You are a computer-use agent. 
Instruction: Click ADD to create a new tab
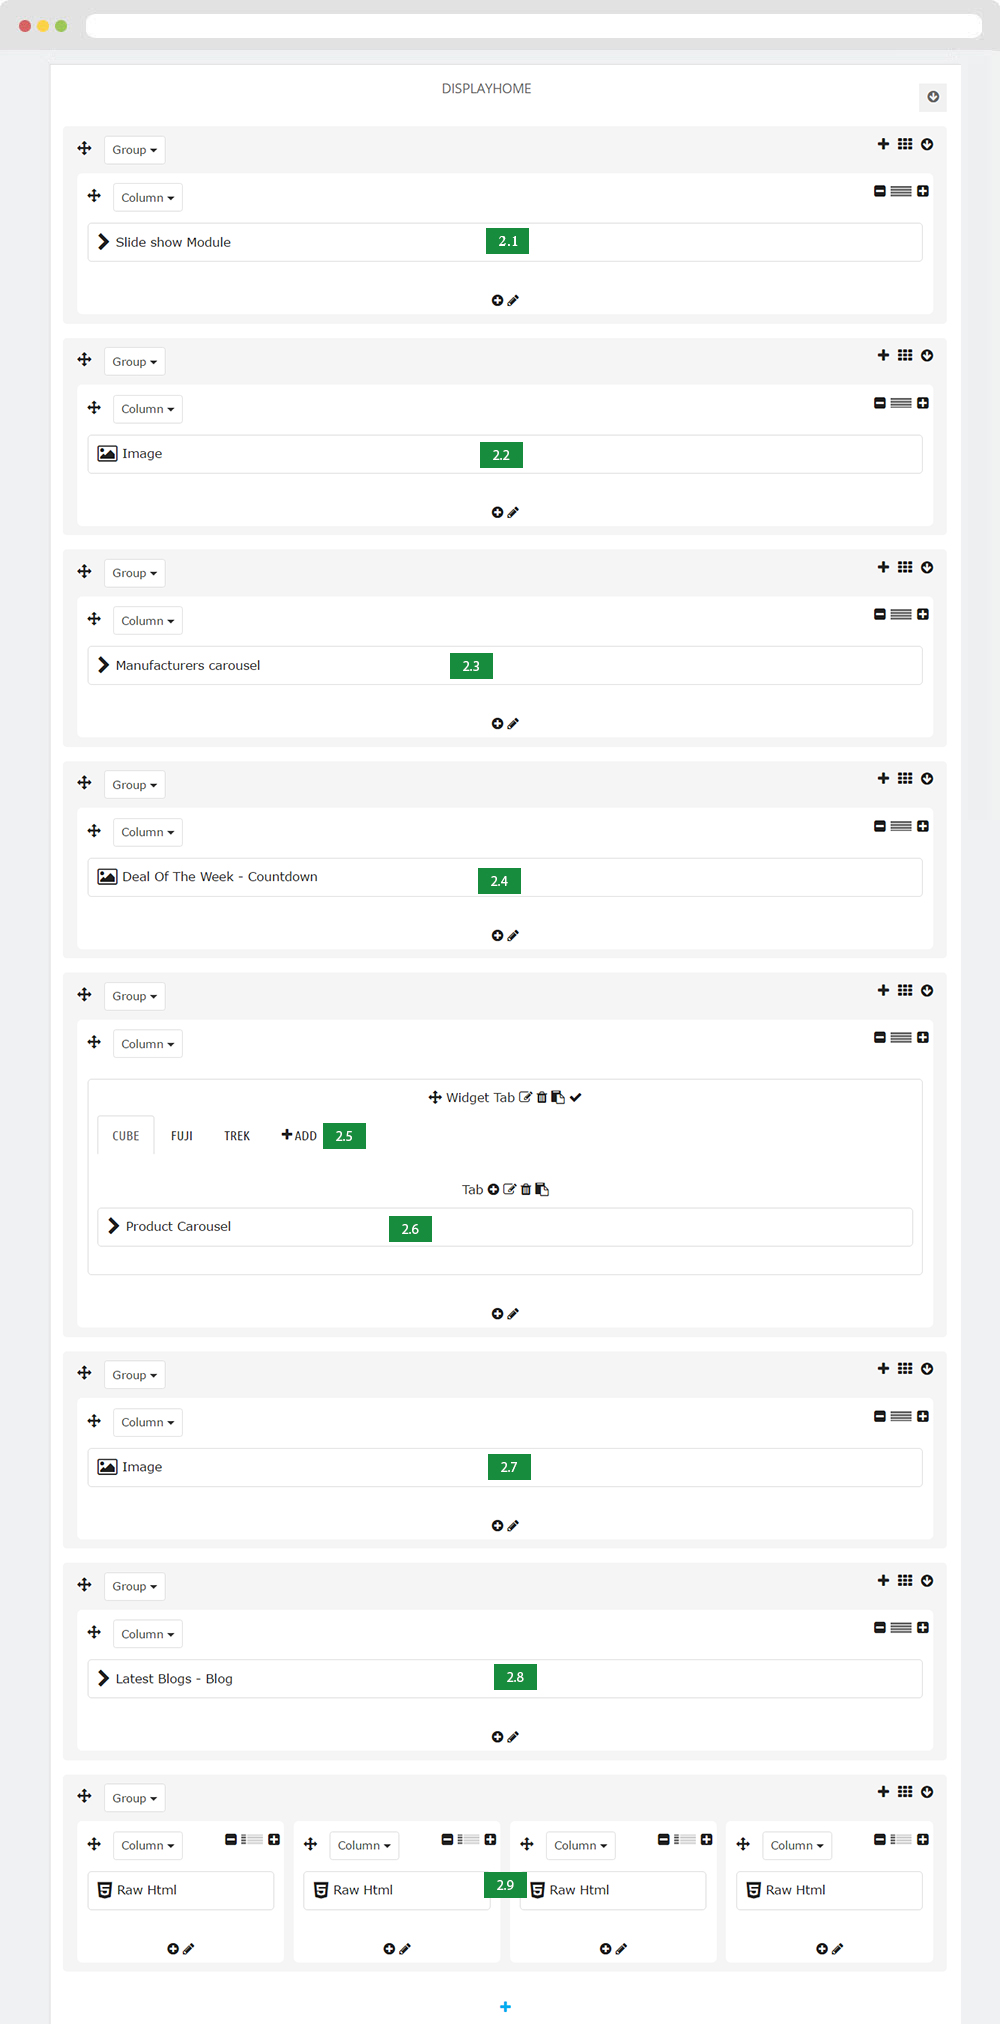(x=299, y=1136)
